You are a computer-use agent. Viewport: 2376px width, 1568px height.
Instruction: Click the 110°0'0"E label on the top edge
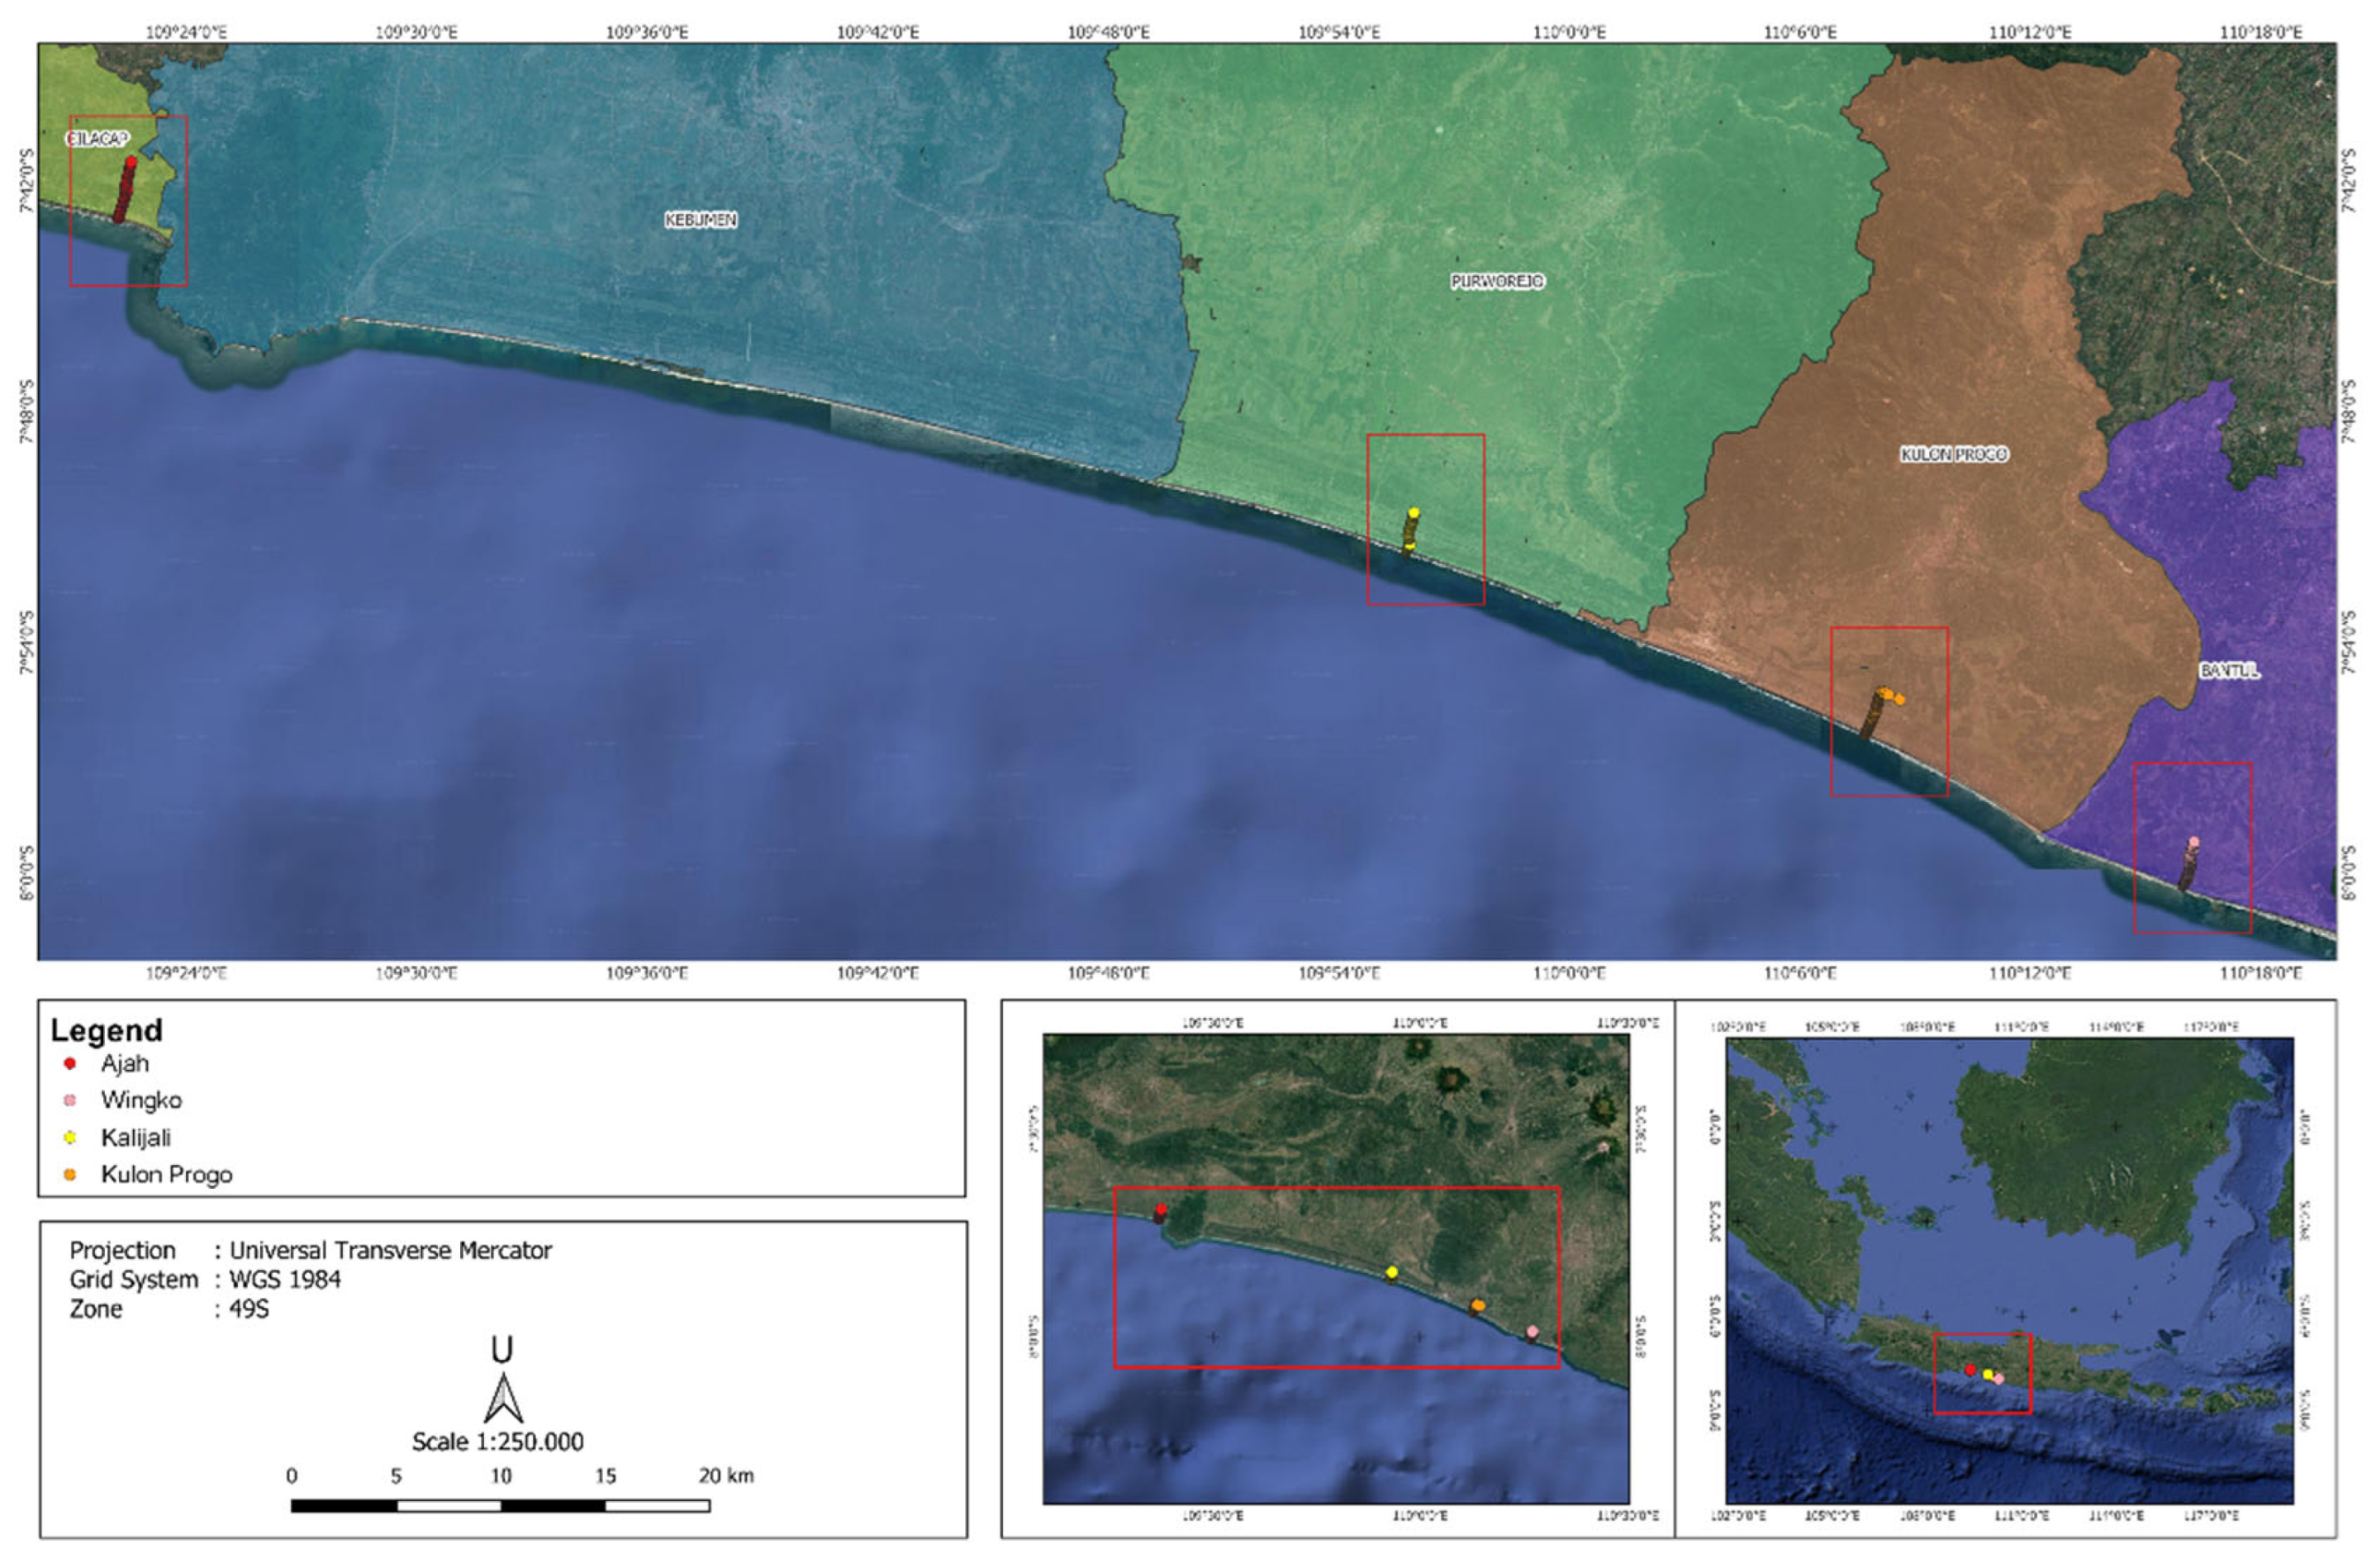(x=1570, y=32)
